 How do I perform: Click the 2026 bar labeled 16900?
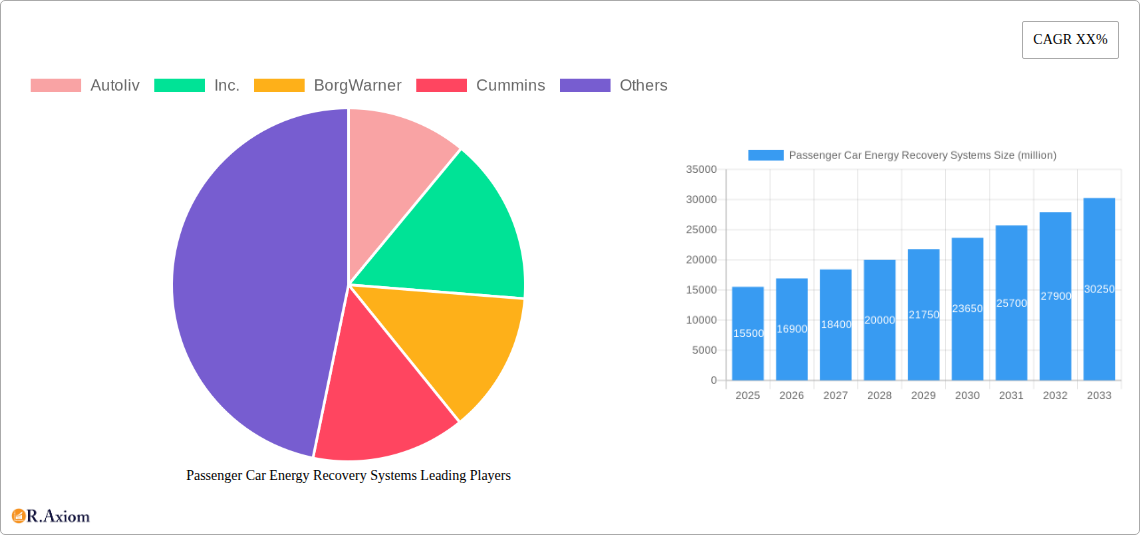(x=792, y=329)
